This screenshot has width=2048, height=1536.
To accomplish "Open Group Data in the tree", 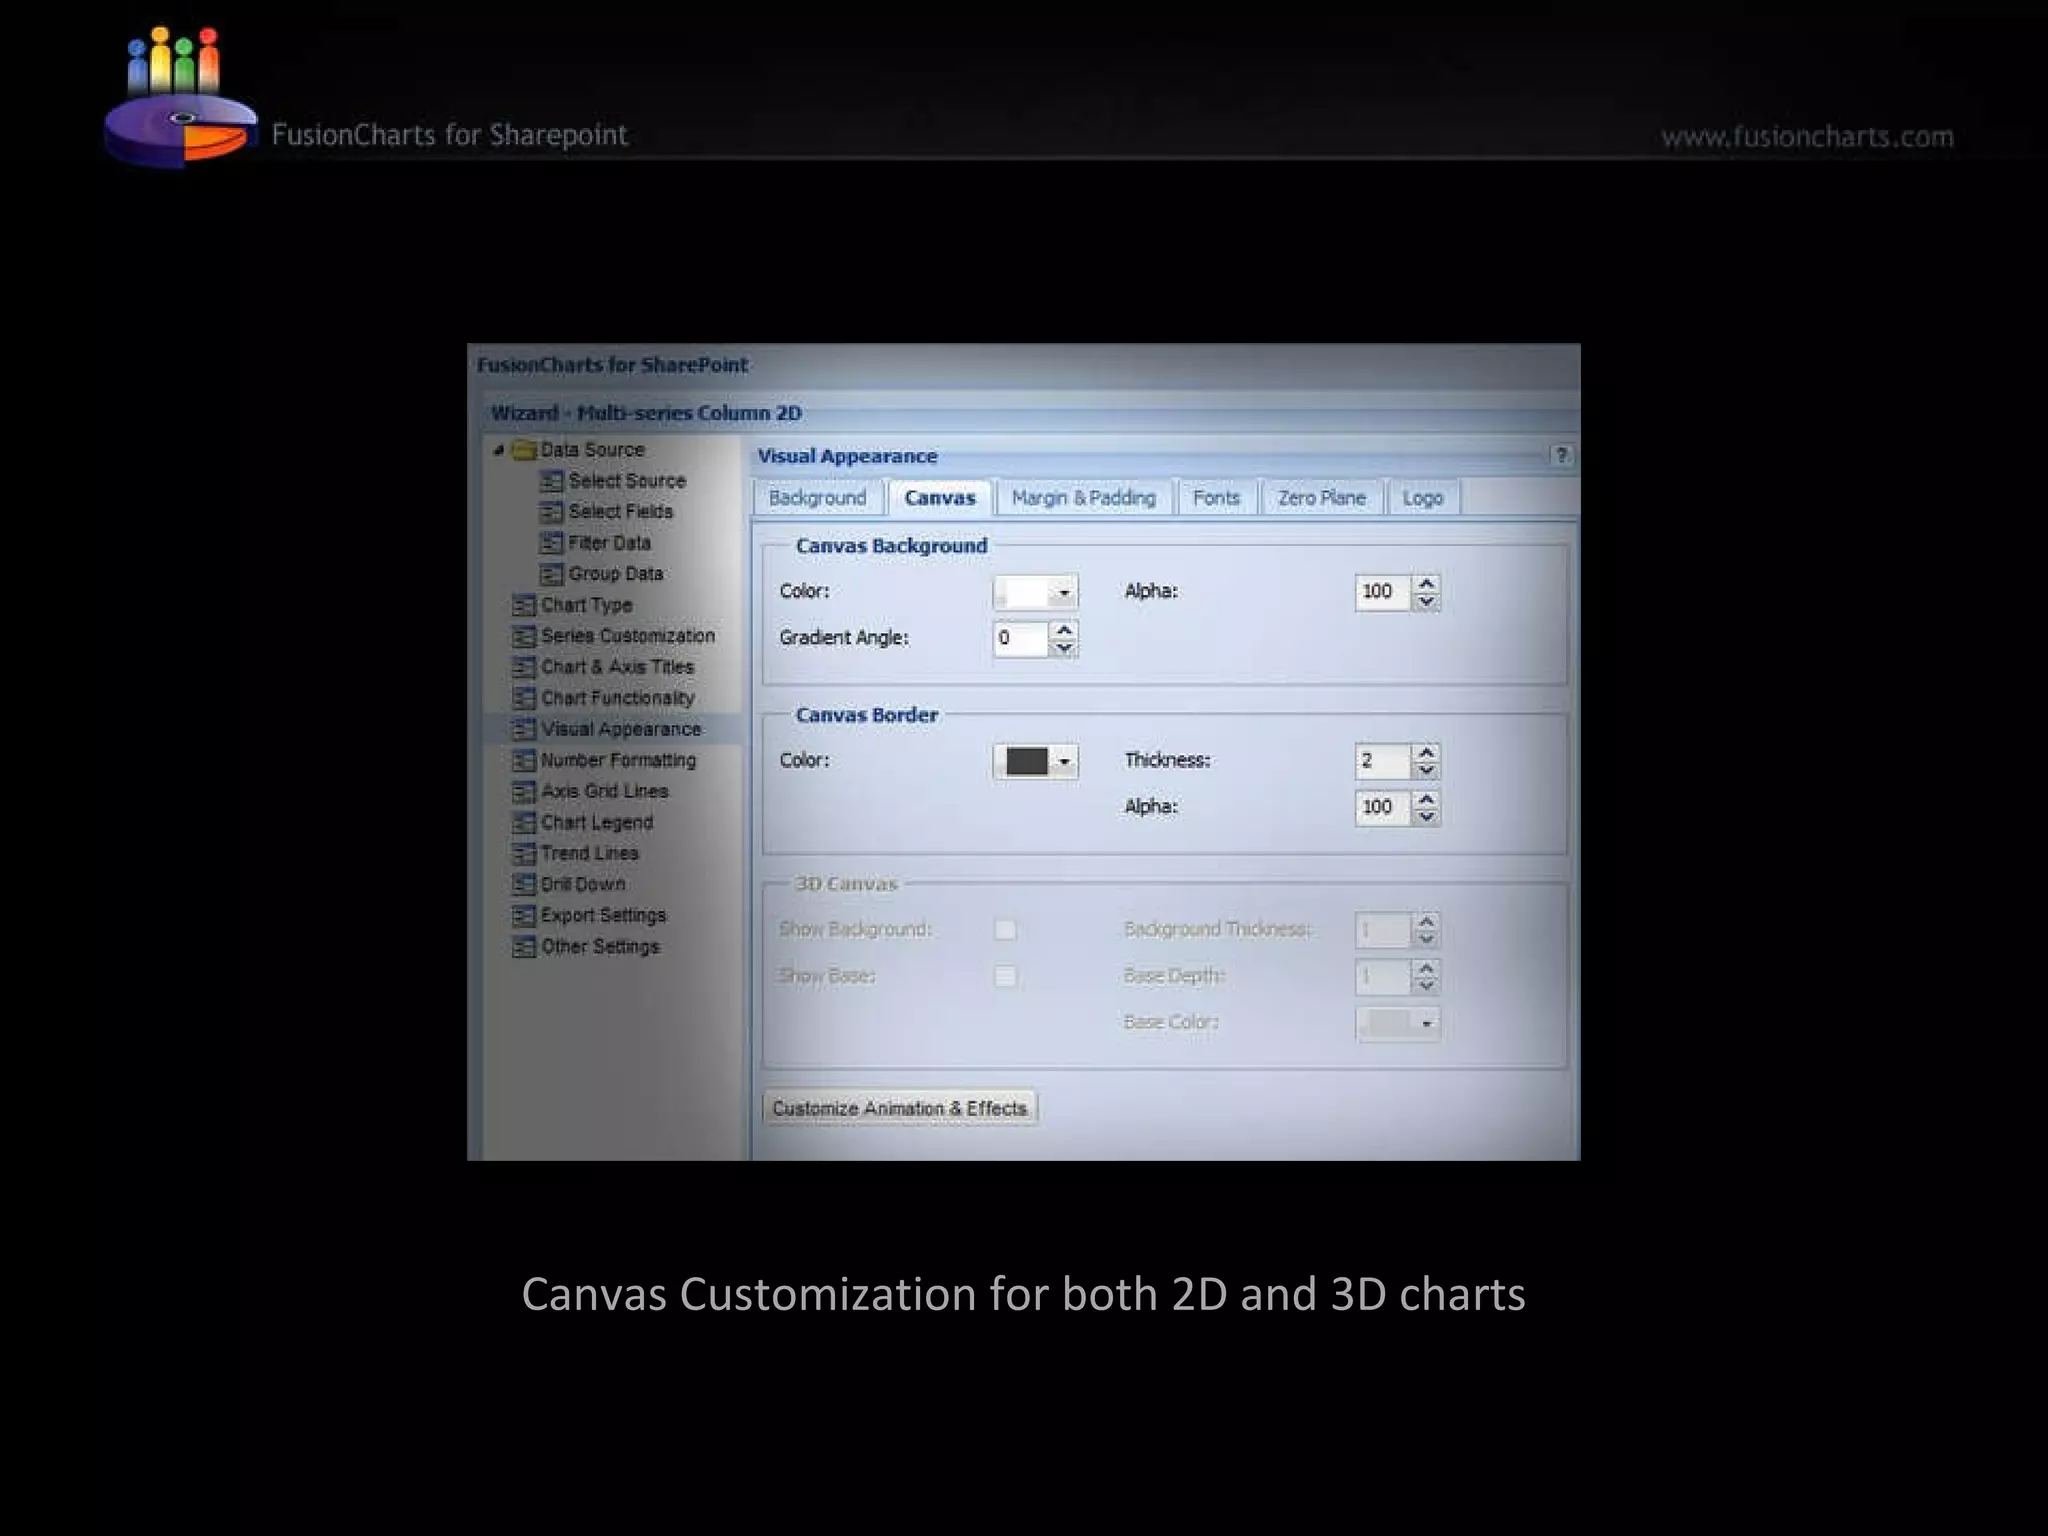I will (616, 574).
